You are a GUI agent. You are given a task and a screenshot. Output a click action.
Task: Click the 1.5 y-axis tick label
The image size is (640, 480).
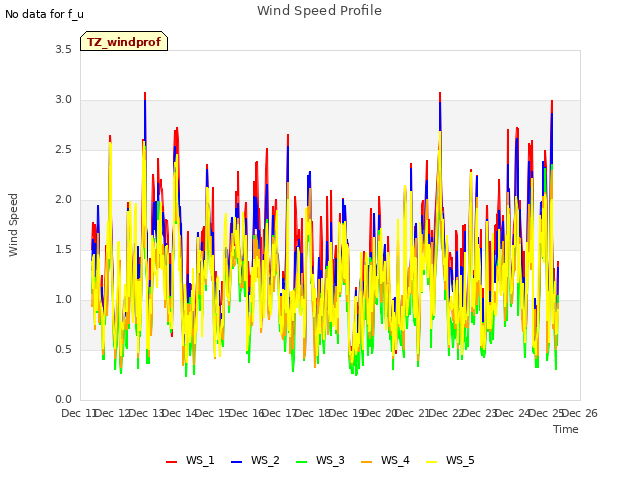63,249
